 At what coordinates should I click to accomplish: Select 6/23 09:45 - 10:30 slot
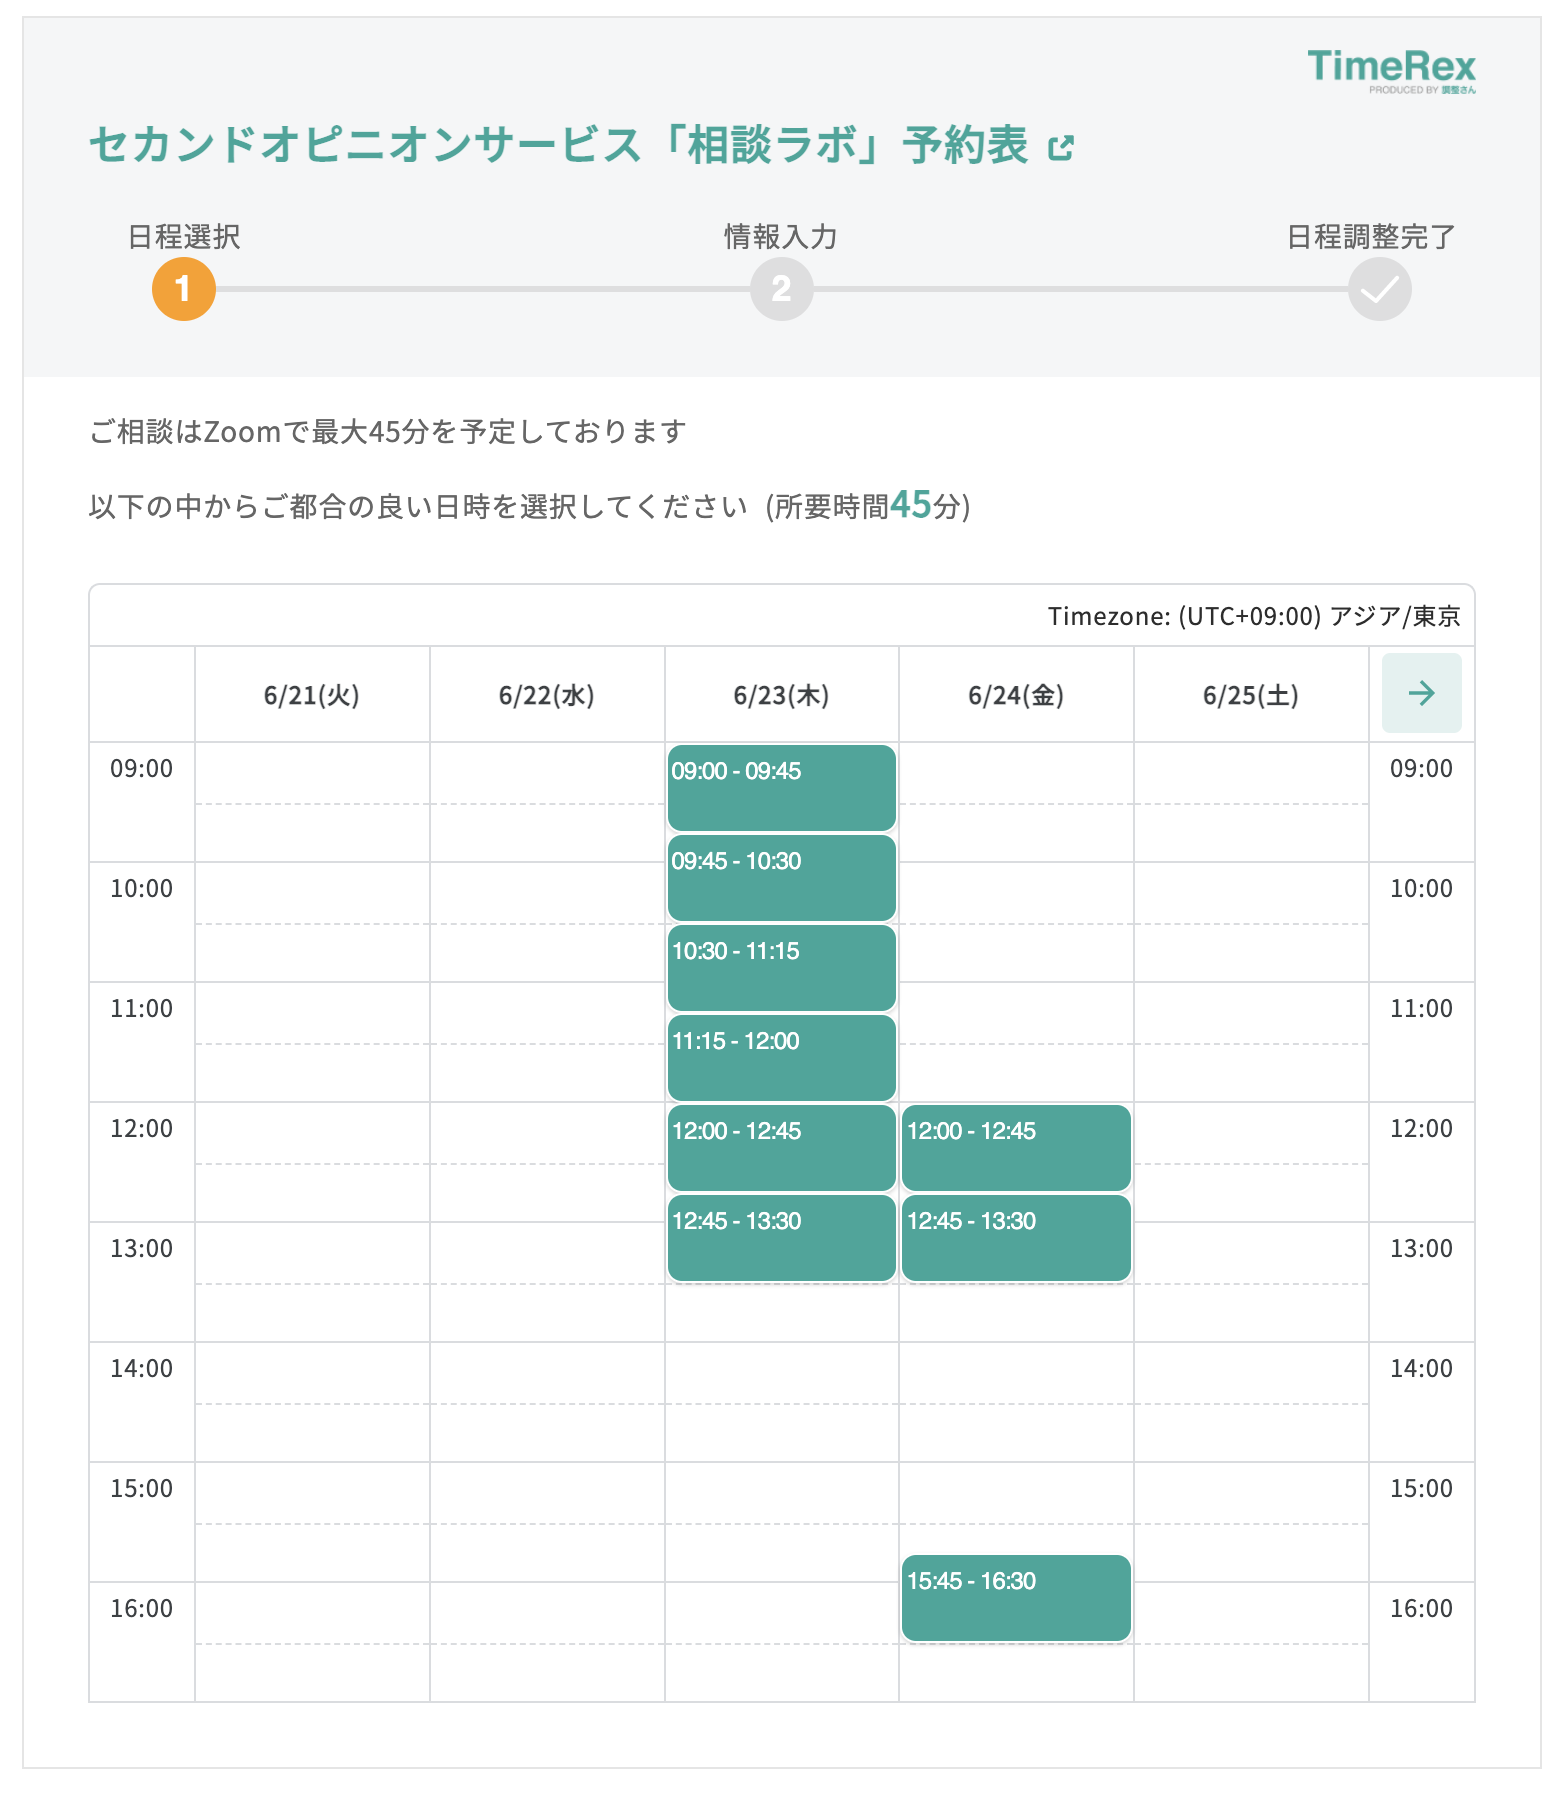point(781,877)
